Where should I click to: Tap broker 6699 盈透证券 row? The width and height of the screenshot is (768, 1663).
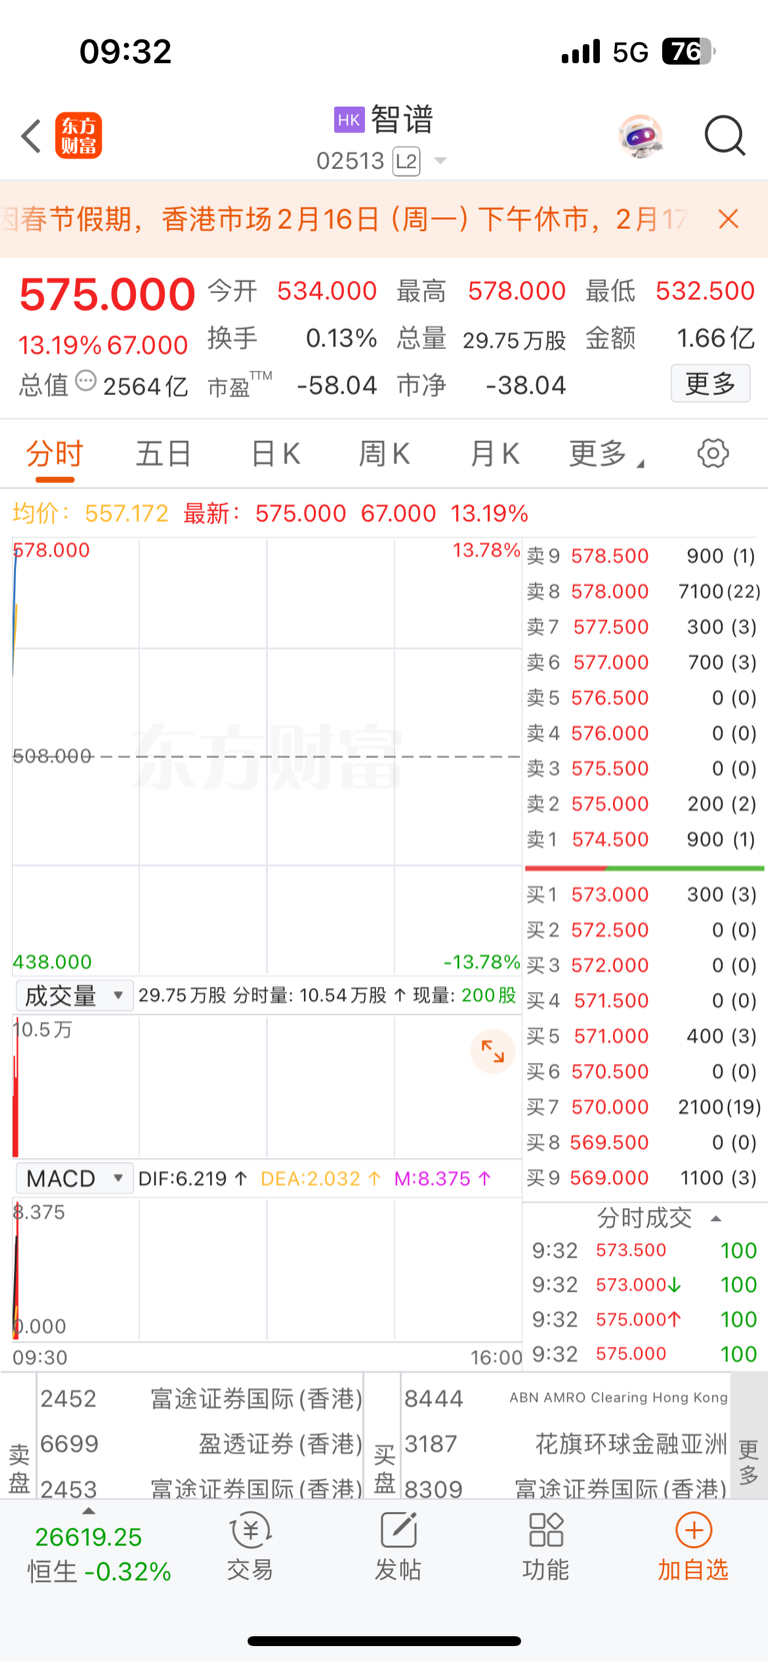coord(200,1444)
